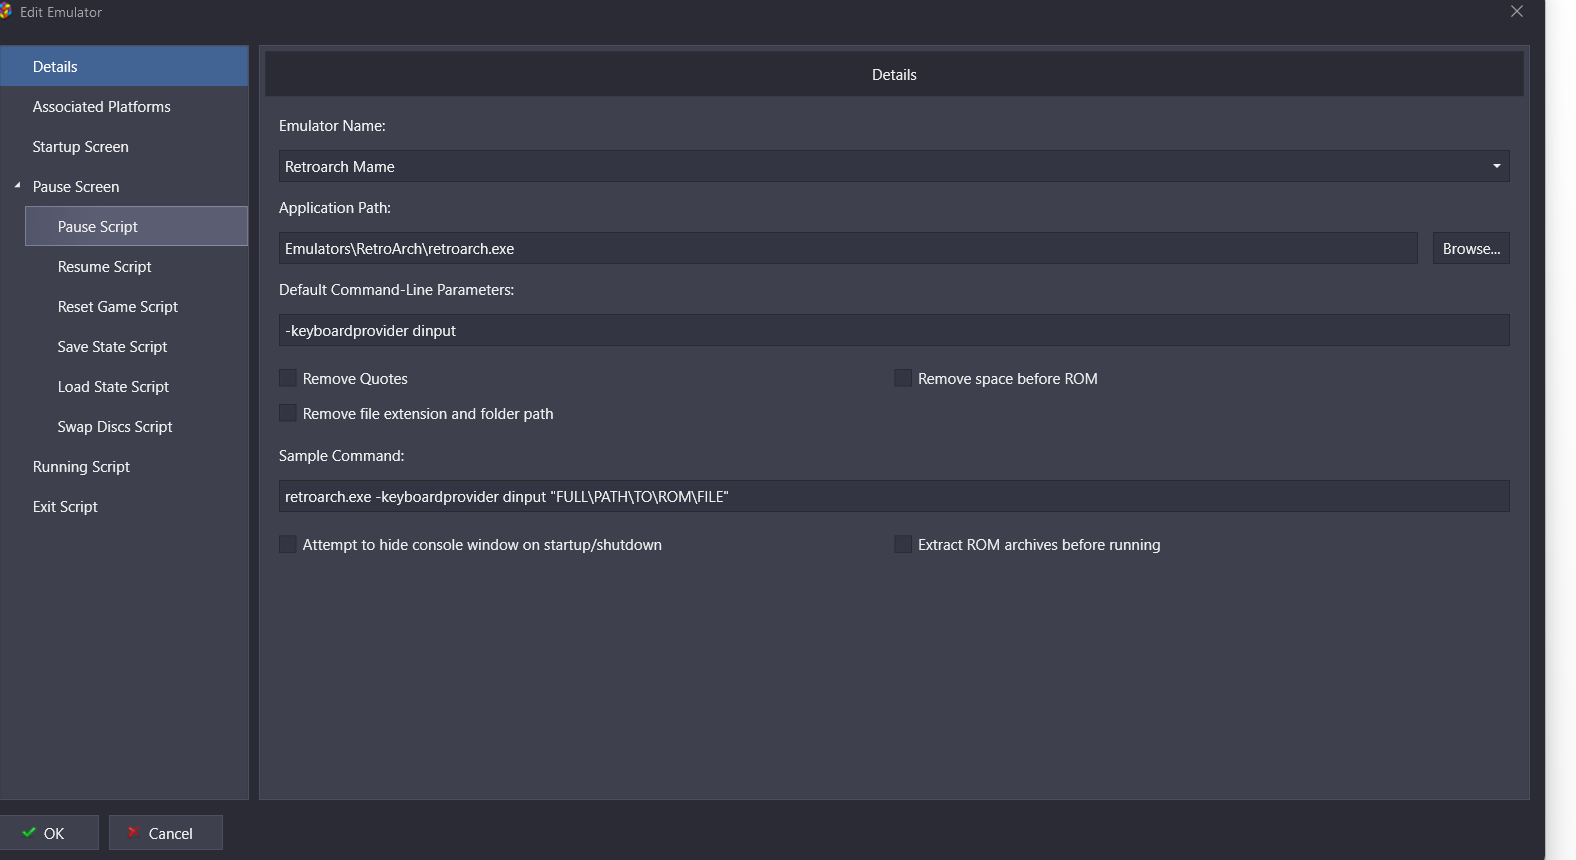Check Remove file extension and folder path

pyautogui.click(x=288, y=413)
